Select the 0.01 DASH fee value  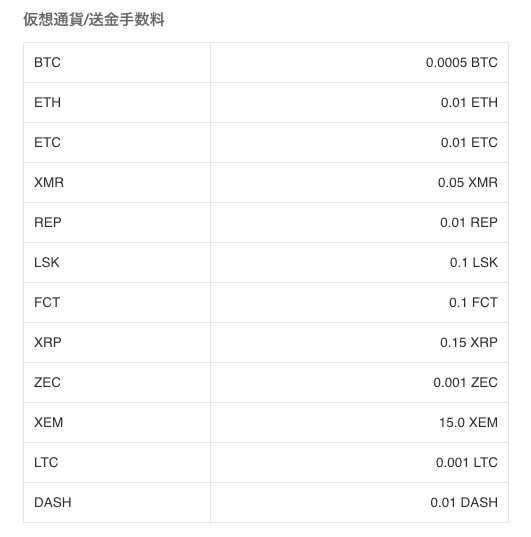click(x=464, y=503)
